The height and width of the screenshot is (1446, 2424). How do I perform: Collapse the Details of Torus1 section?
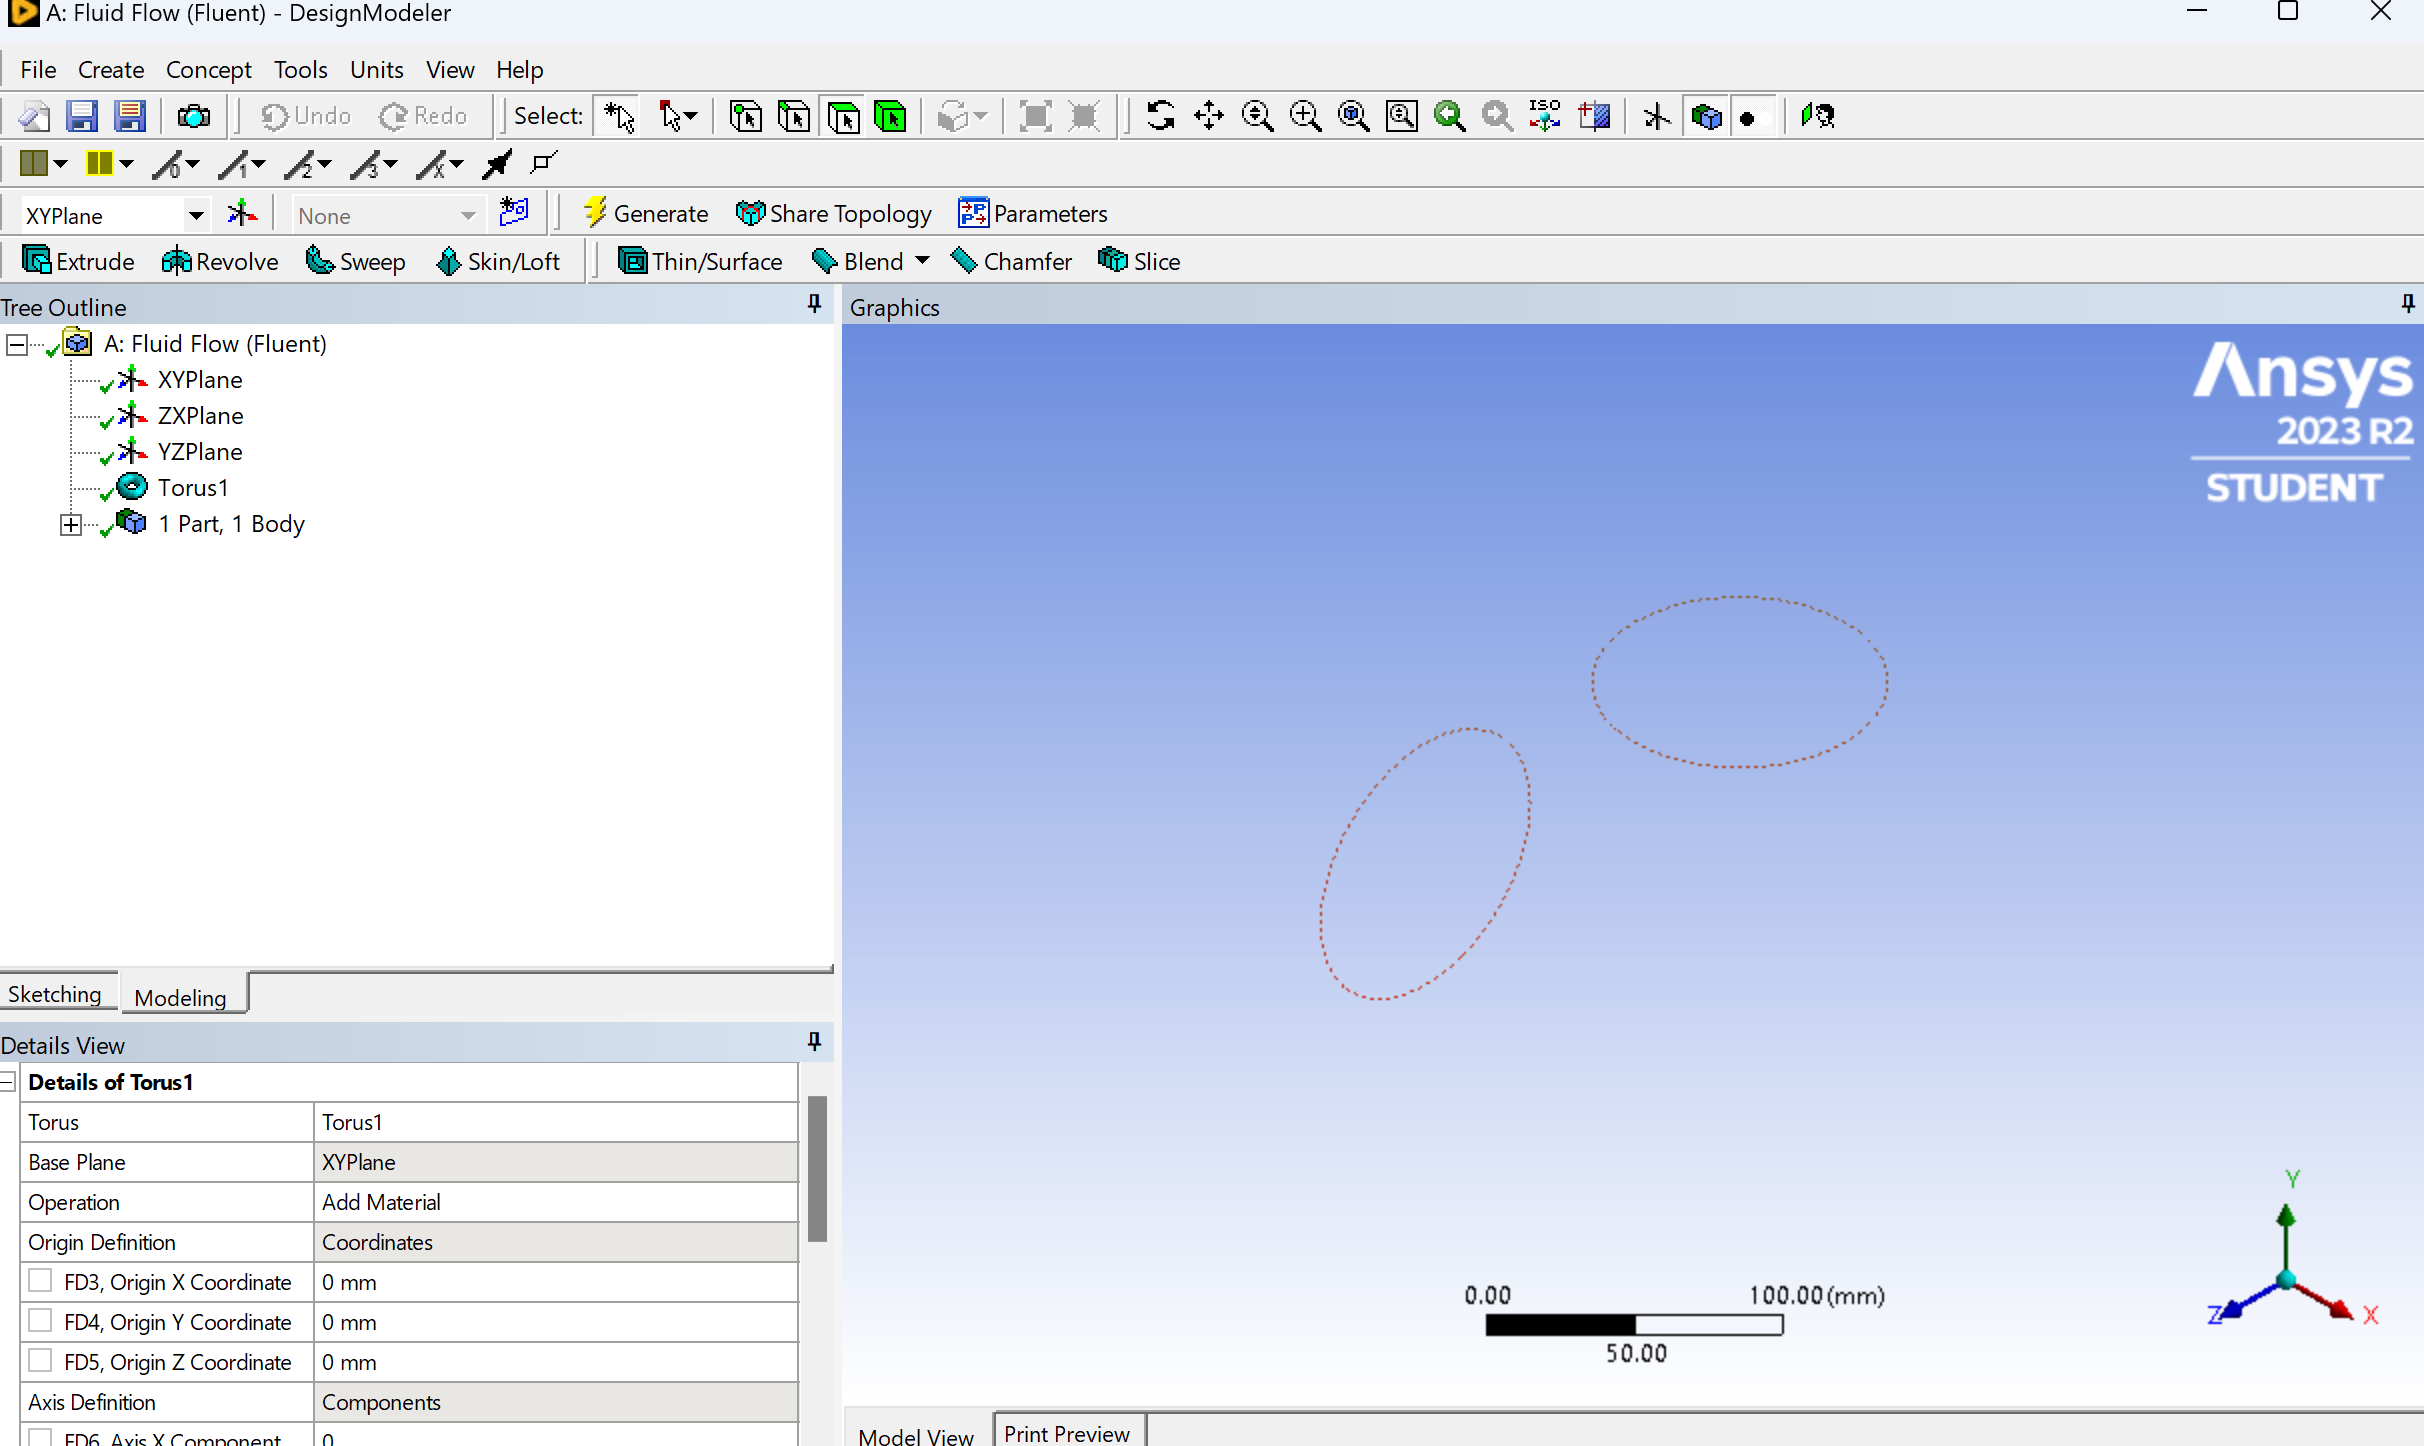pyautogui.click(x=8, y=1082)
